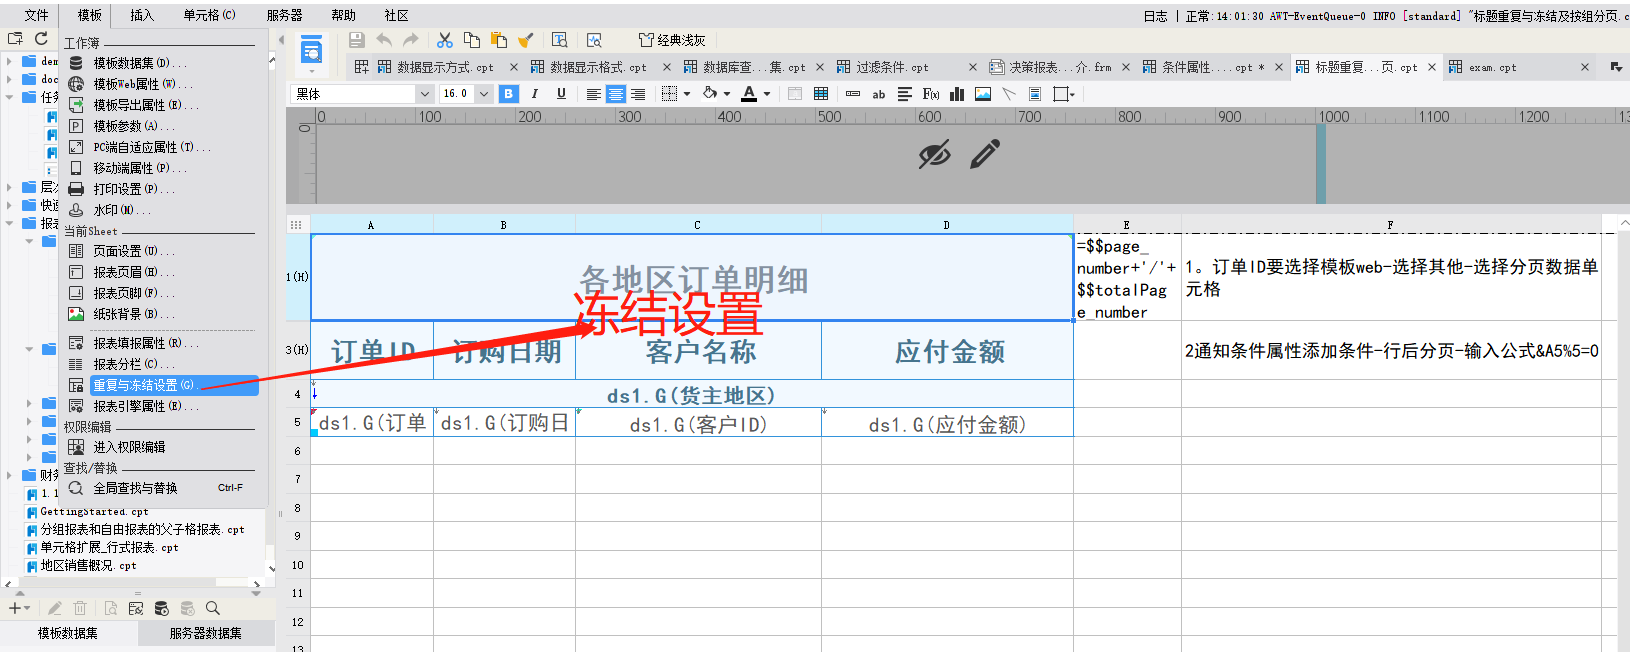Image resolution: width=1630 pixels, height=652 pixels.
Task: Click the 经典浅灰 theme button
Action: (672, 40)
